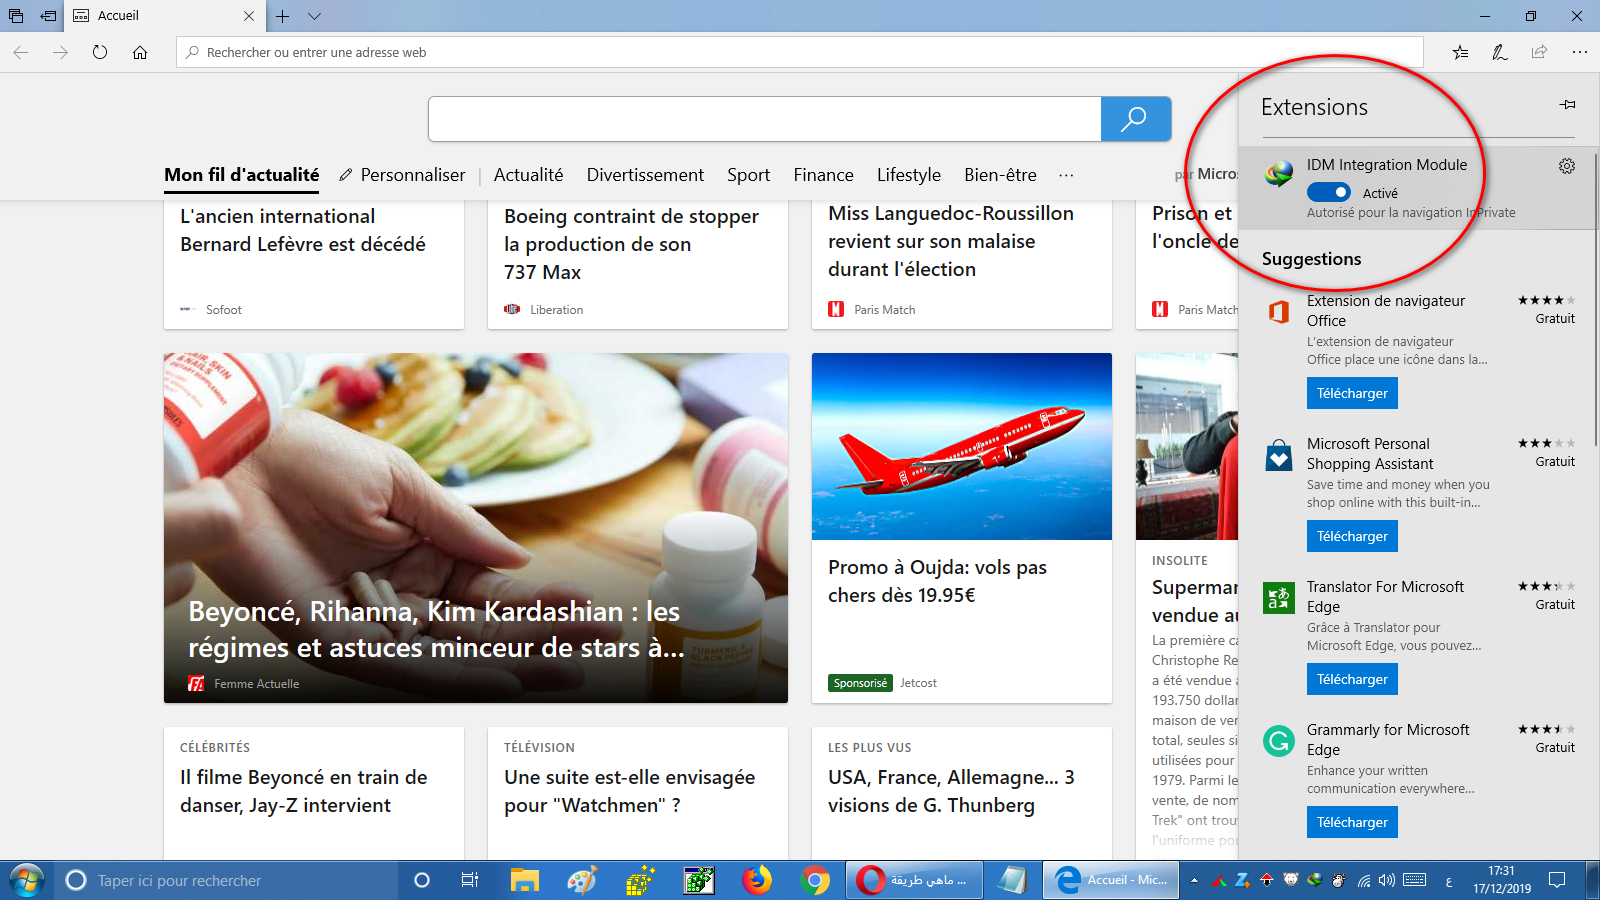Screen dimensions: 1600x900
Task: Open the Beyoncé, Rihanna, Kim Kardashian article image
Action: click(476, 527)
